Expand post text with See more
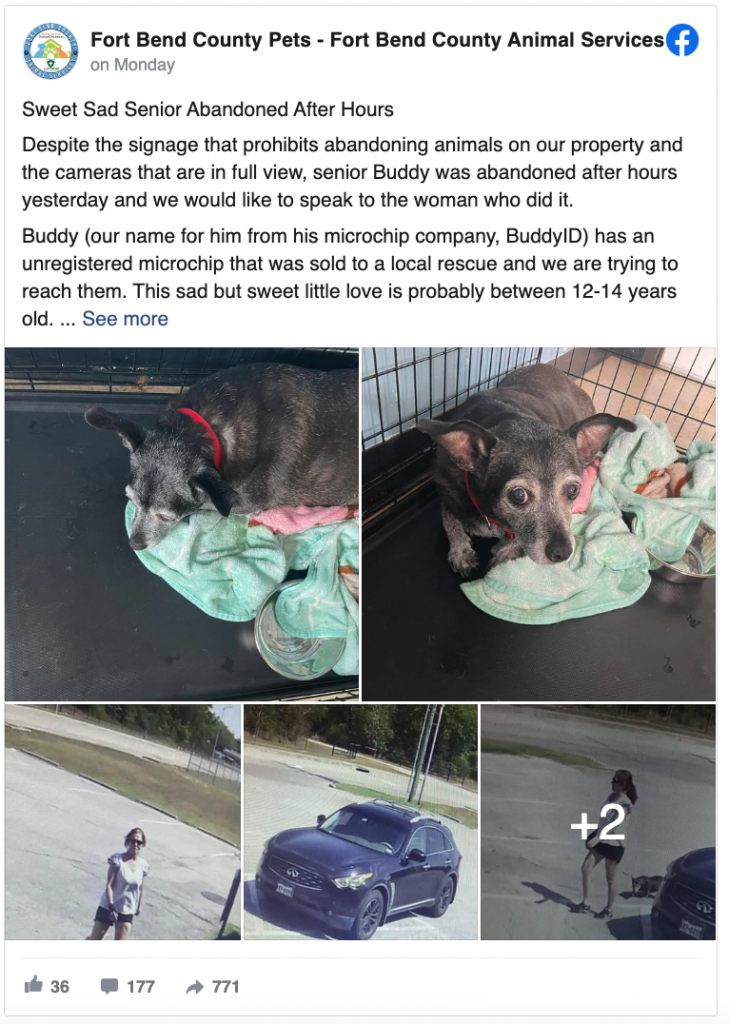729x1024 pixels. (125, 319)
